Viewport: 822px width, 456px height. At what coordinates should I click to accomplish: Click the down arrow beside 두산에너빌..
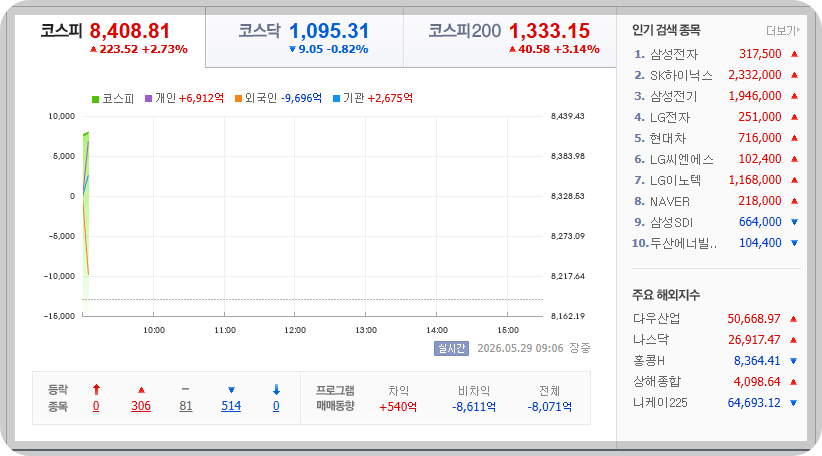point(794,243)
